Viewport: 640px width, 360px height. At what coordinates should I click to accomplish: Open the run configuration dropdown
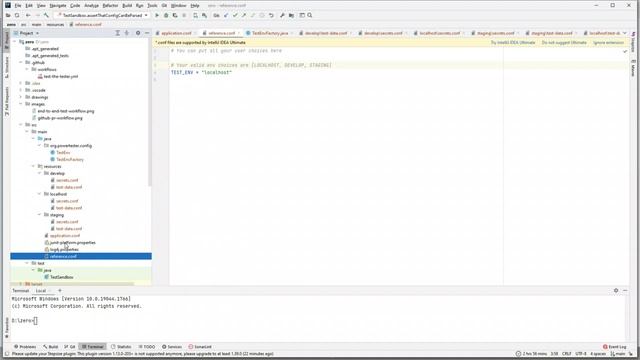click(x=102, y=15)
